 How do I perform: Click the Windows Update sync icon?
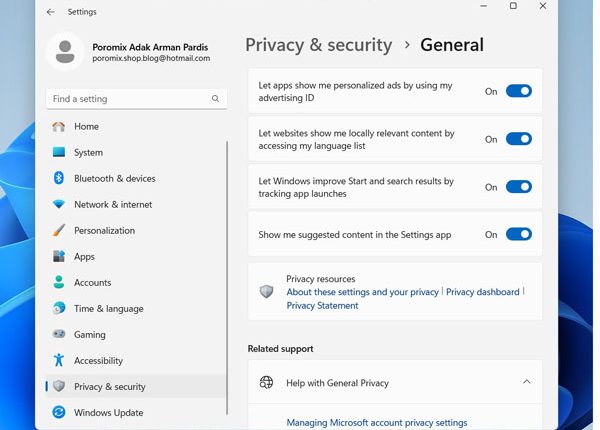coord(59,412)
